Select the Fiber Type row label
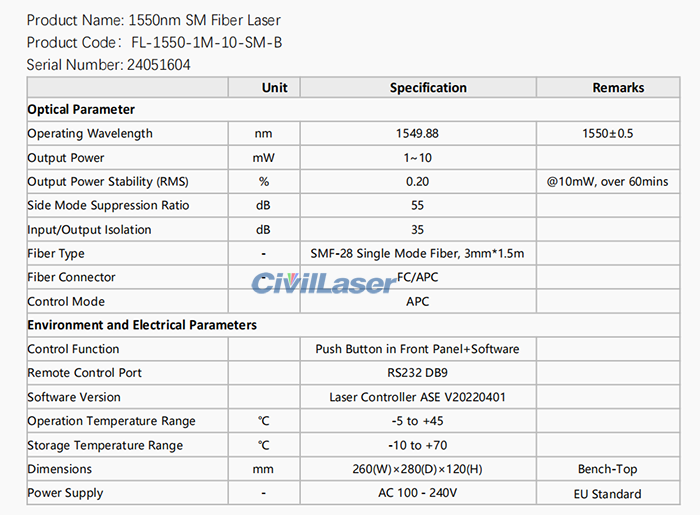The width and height of the screenshot is (700, 515). [x=56, y=253]
